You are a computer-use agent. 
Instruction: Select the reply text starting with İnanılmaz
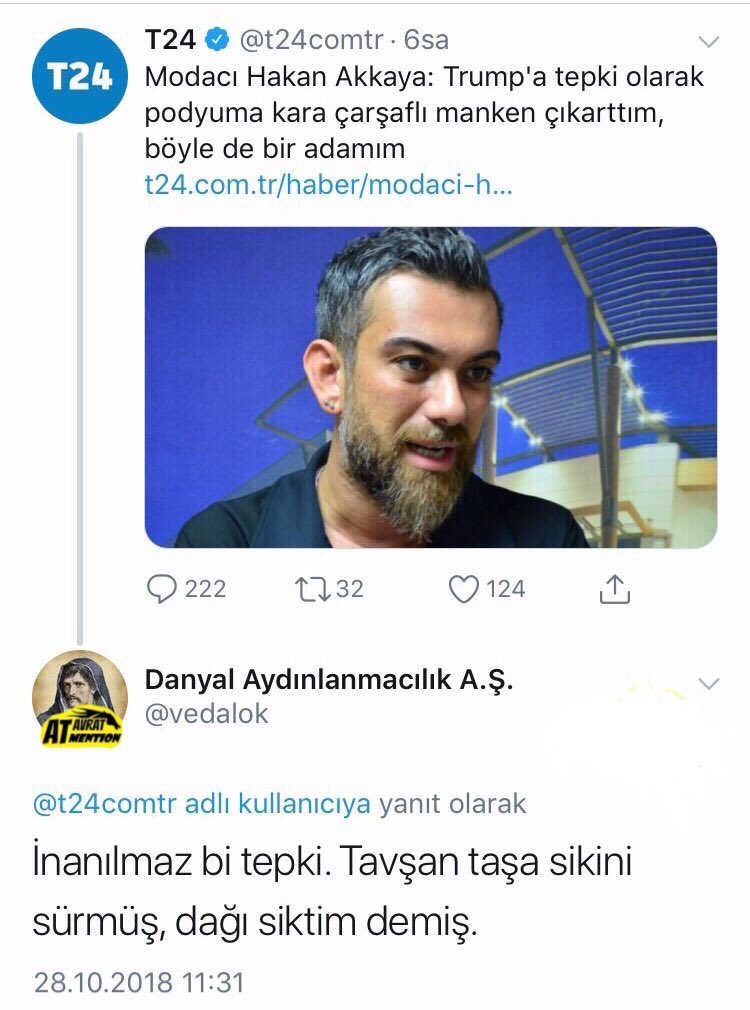(x=332, y=892)
